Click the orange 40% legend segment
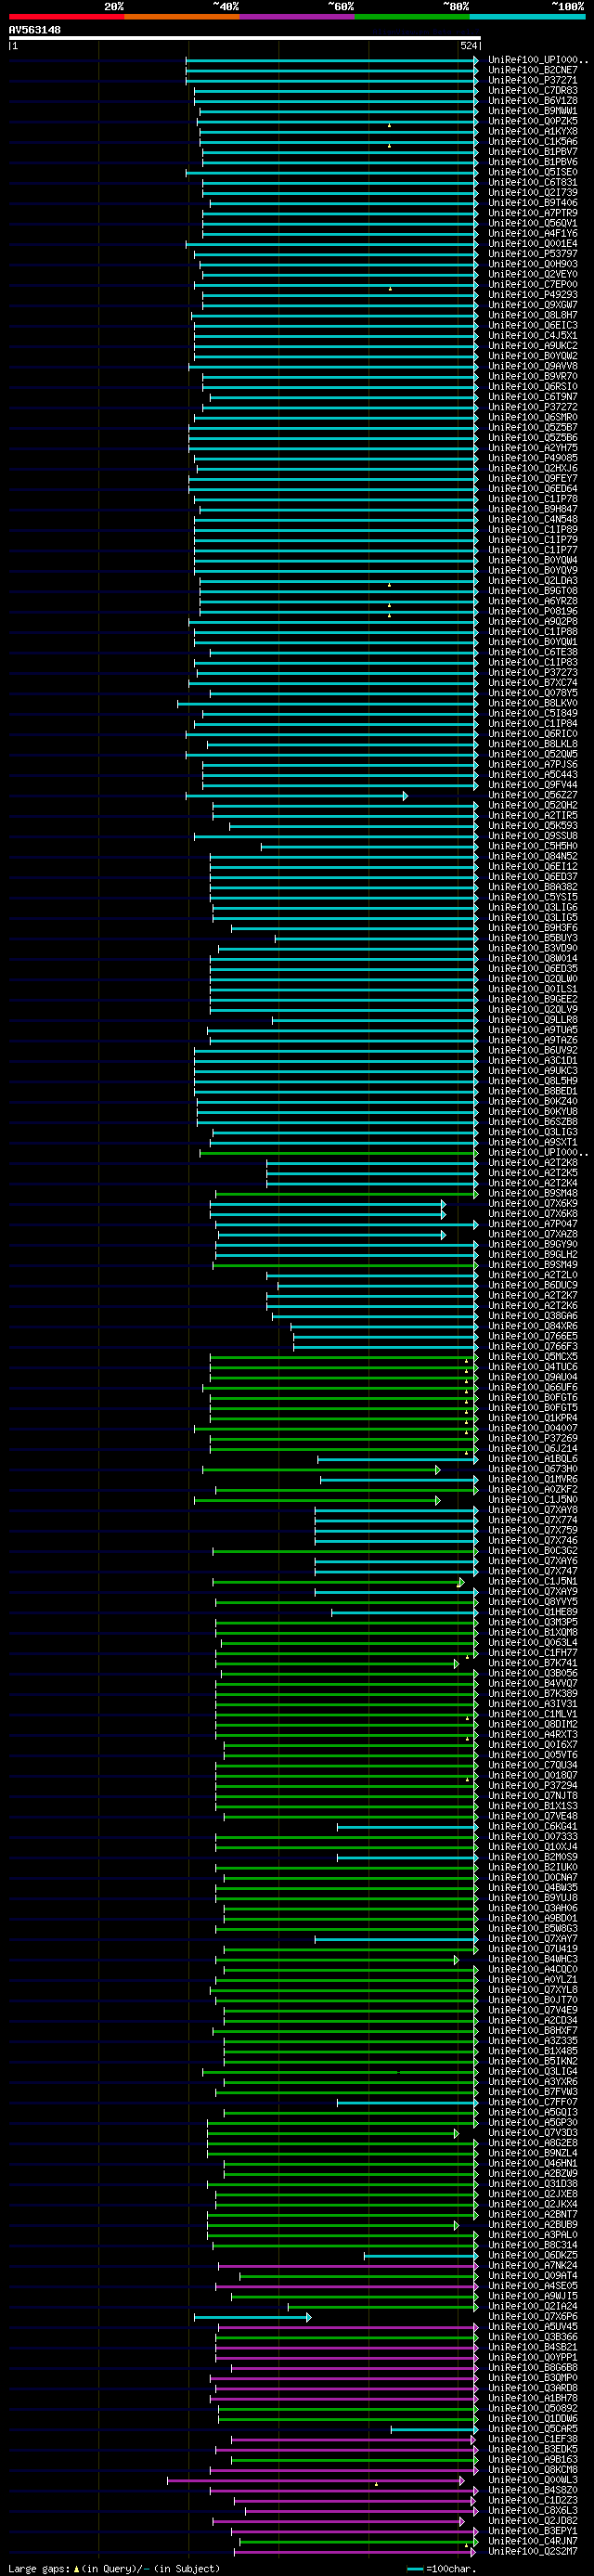Image resolution: width=594 pixels, height=2576 pixels. (x=182, y=17)
